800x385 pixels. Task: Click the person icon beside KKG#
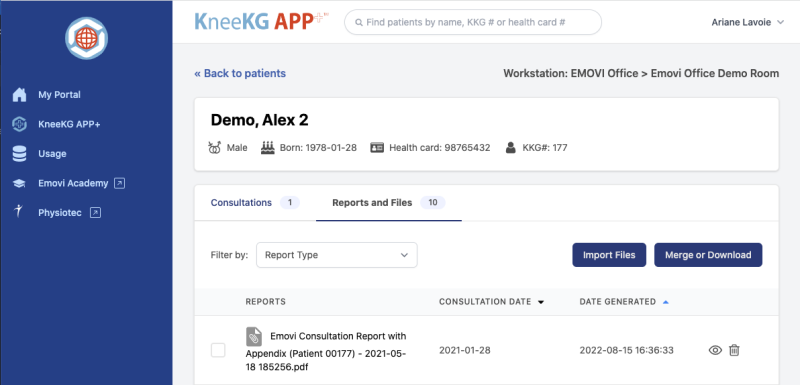(x=511, y=148)
